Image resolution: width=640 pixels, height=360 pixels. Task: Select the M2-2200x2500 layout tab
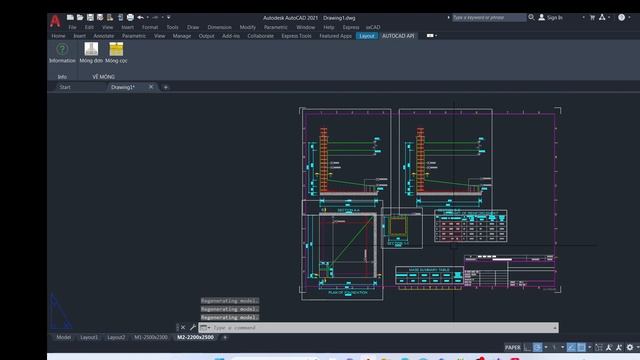point(195,337)
